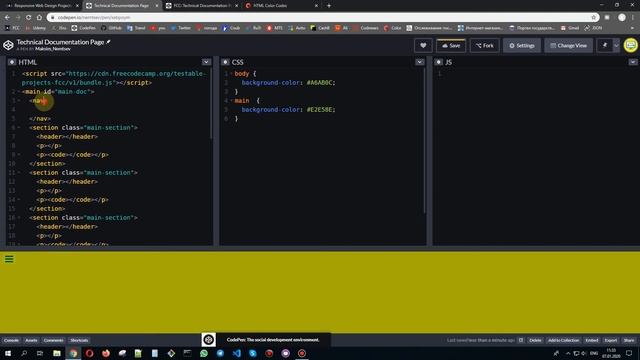The width and height of the screenshot is (640, 360).
Task: Save the pen
Action: tap(451, 45)
